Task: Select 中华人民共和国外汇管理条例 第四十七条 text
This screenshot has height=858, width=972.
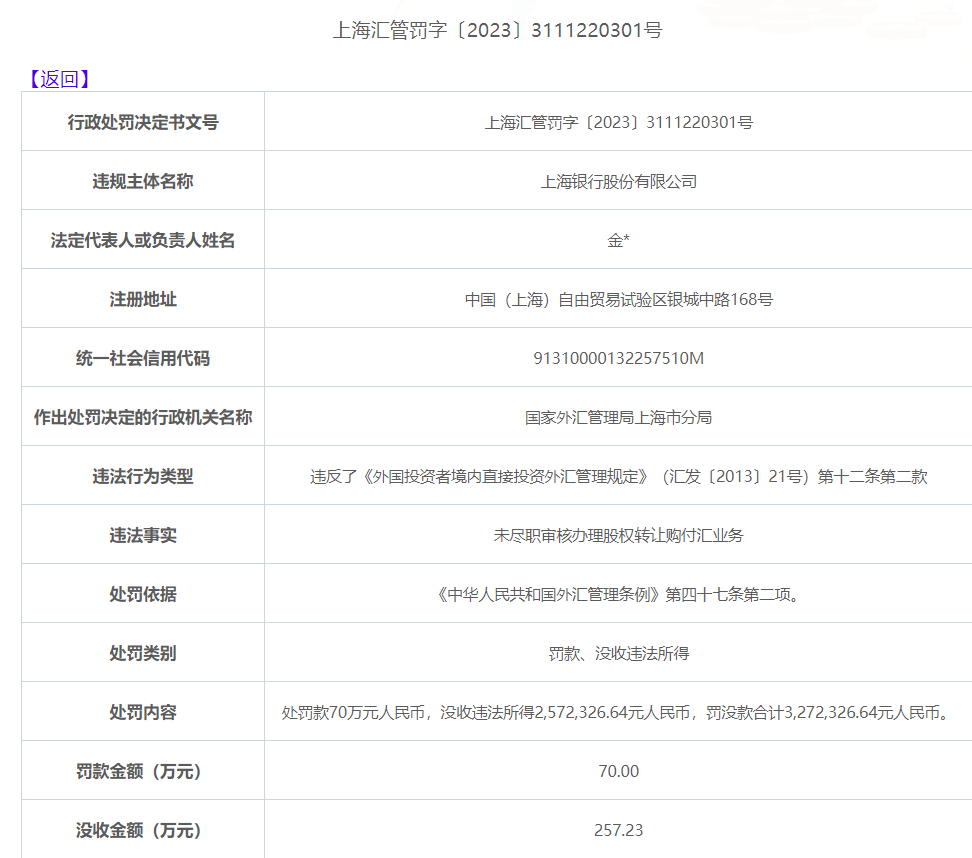Action: (x=619, y=595)
